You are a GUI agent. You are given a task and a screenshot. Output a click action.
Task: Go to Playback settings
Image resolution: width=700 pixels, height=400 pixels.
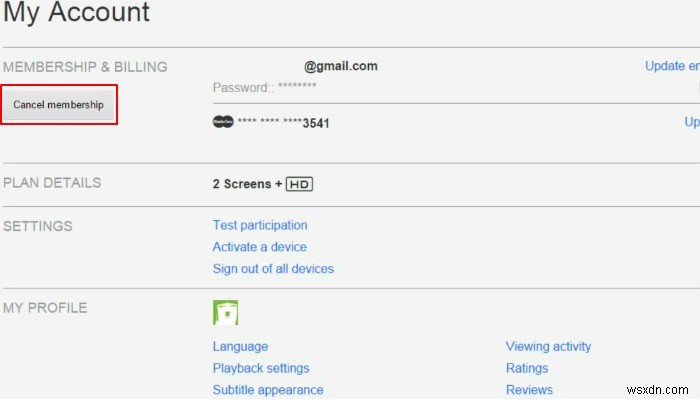[261, 368]
